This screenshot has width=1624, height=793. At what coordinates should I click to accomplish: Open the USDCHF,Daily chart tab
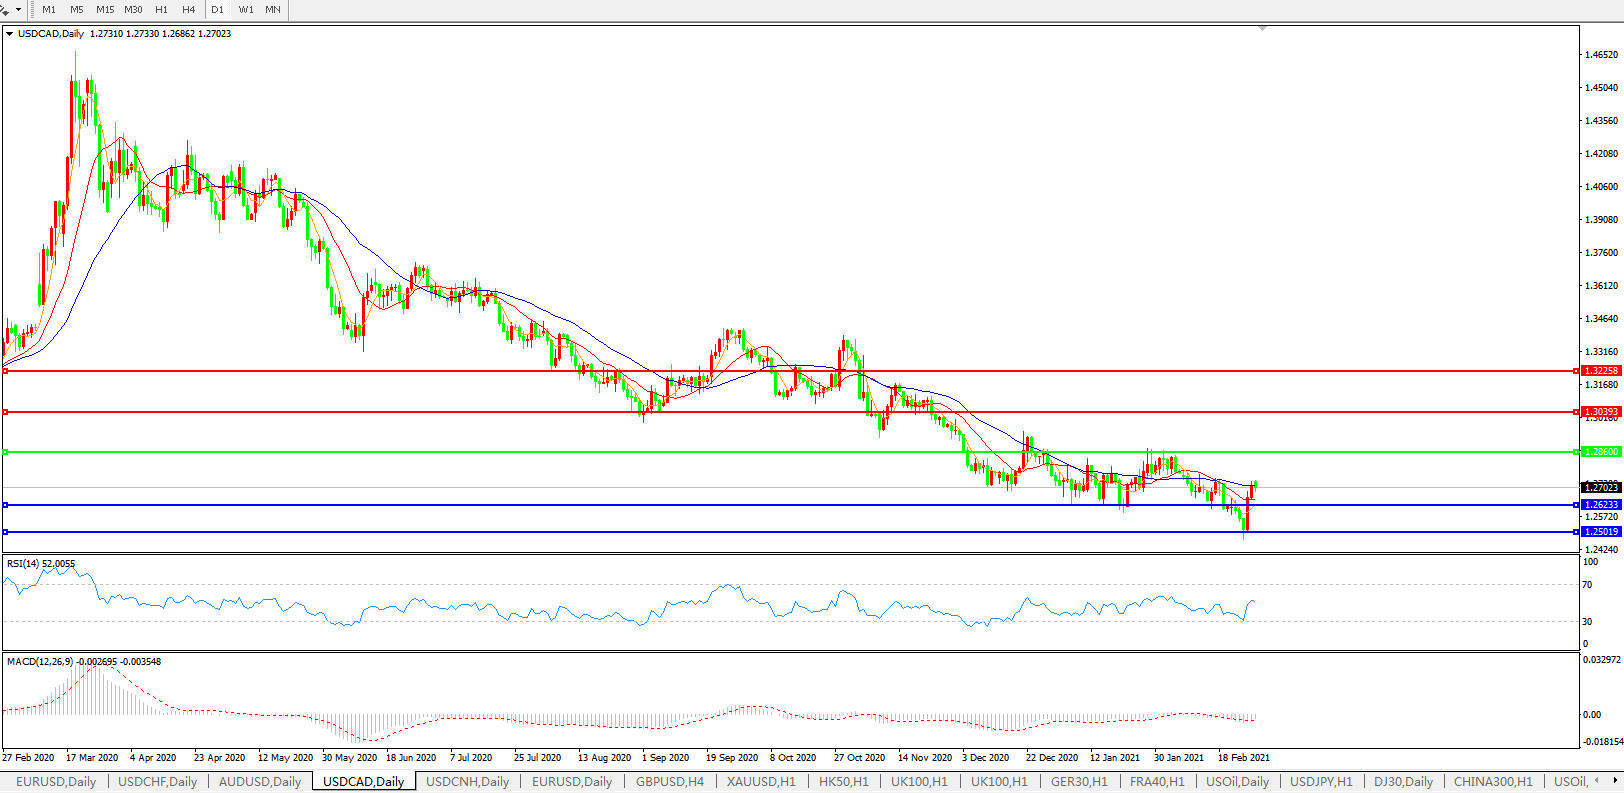point(157,782)
